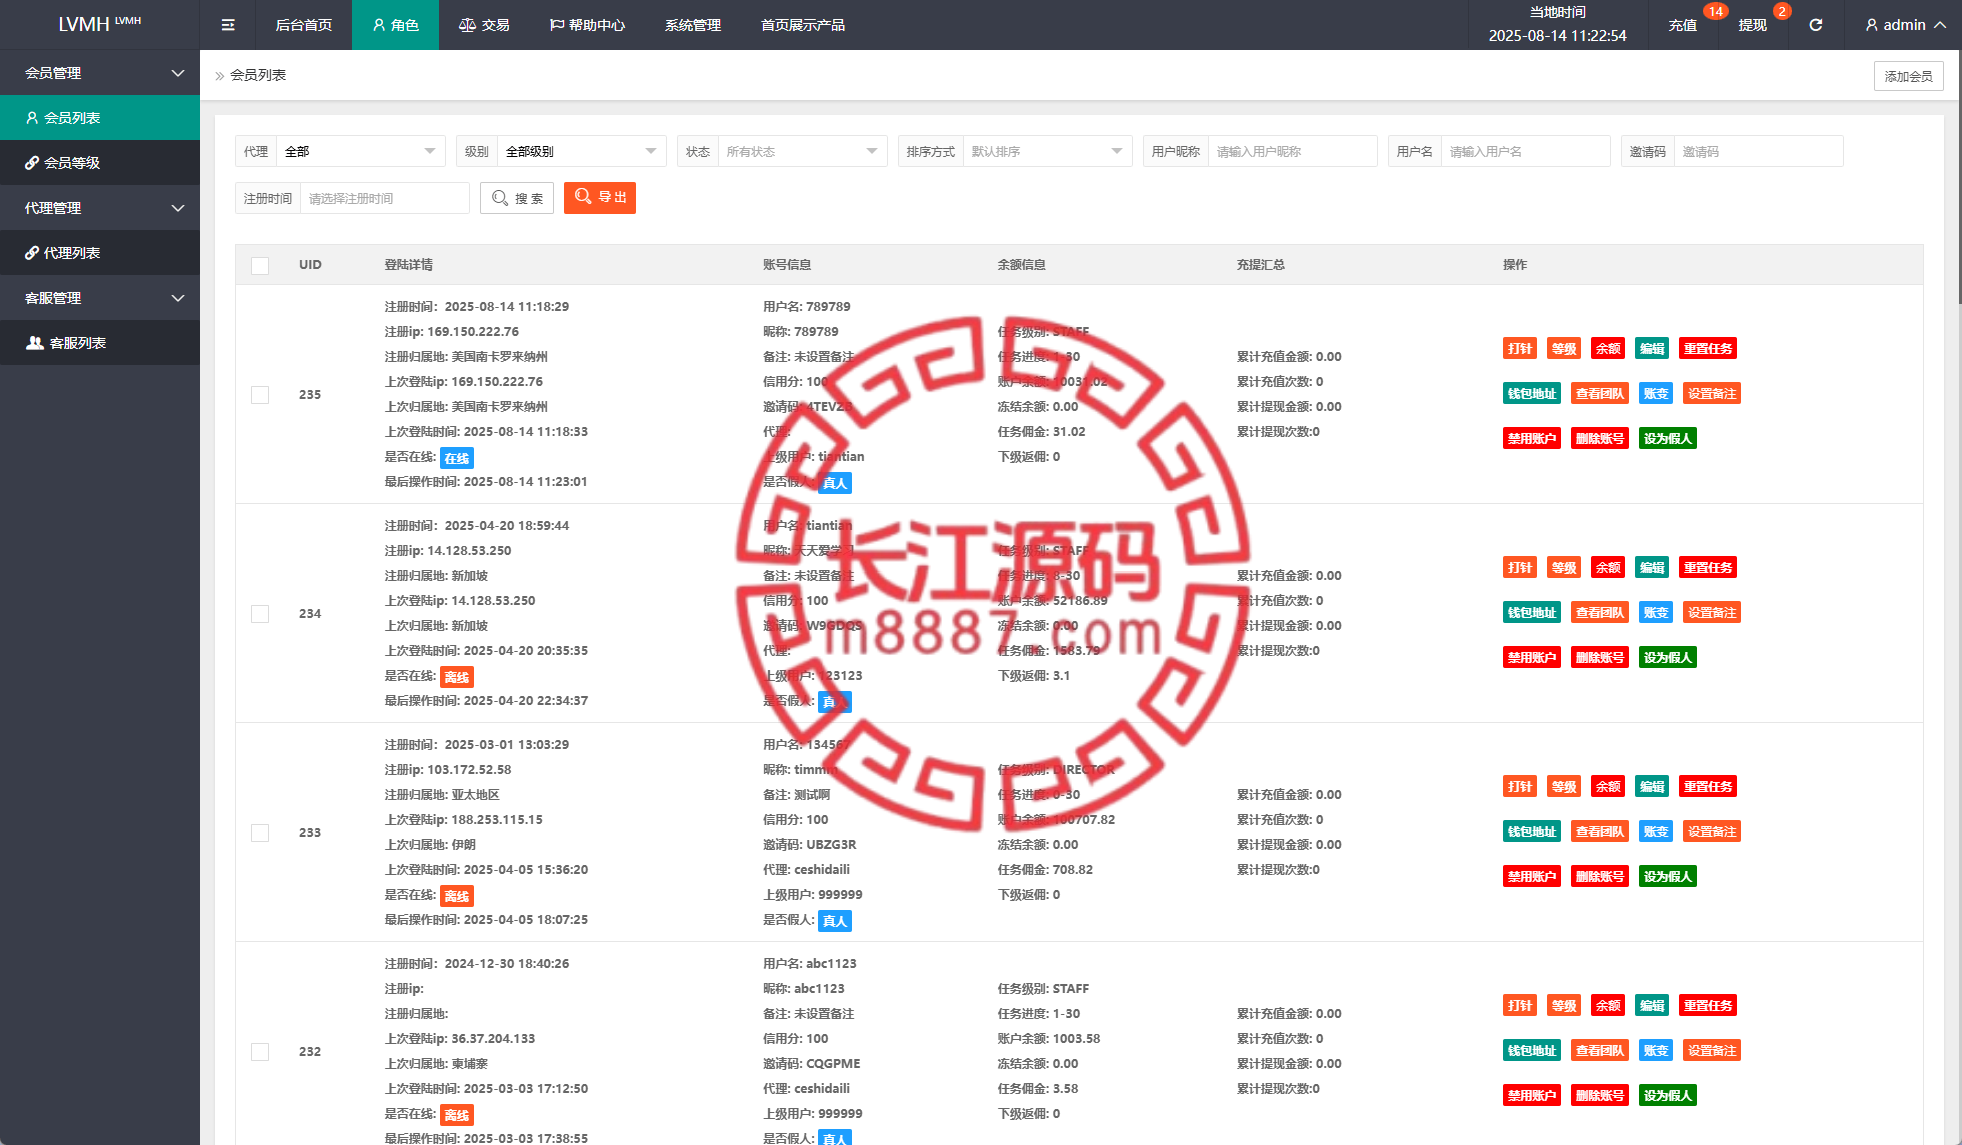The image size is (1962, 1145).
Task: Click 设置备注 for UID 234
Action: tap(1712, 613)
